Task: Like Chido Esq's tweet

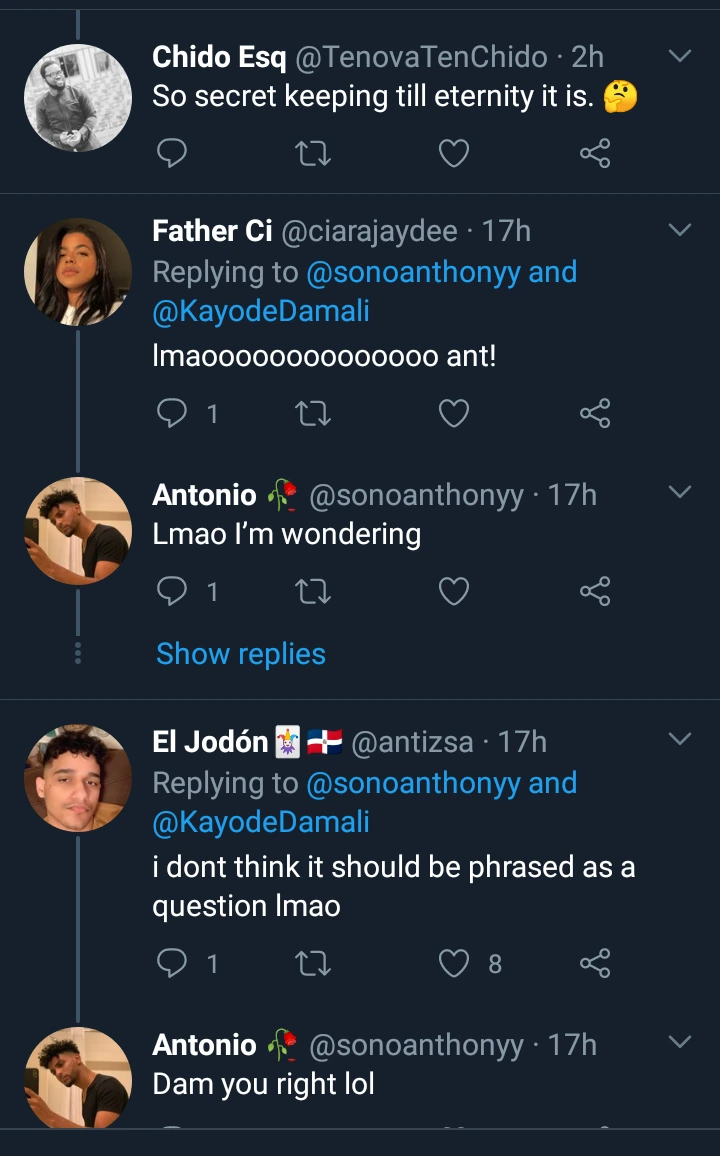Action: [454, 153]
